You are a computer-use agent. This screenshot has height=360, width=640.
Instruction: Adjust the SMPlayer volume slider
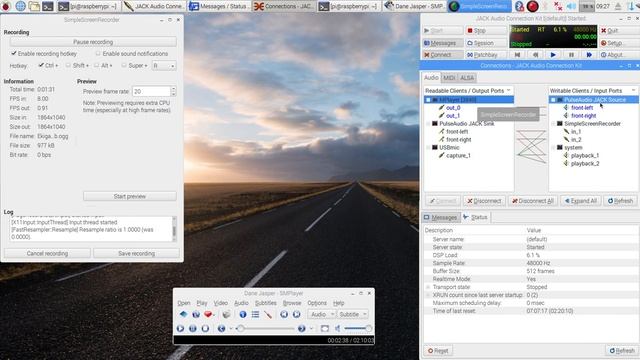coord(358,328)
